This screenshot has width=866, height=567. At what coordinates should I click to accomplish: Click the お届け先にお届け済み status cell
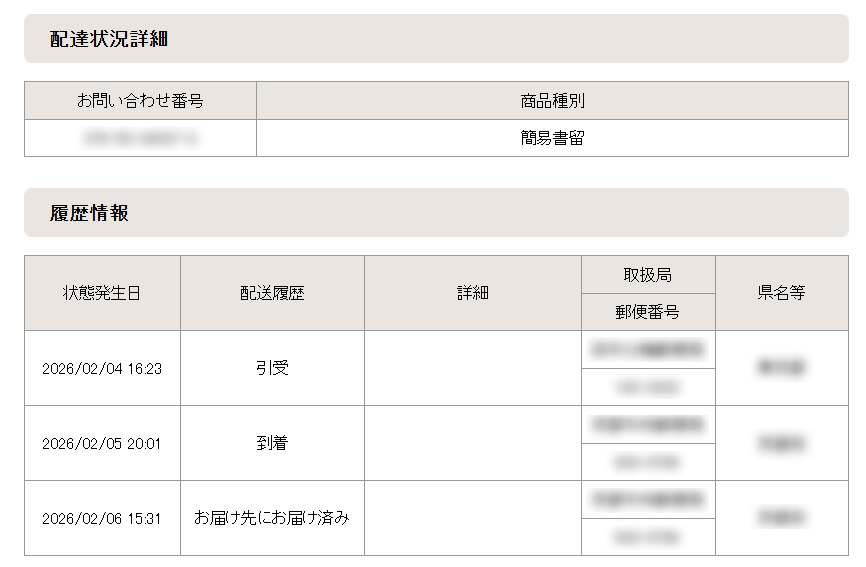[272, 518]
